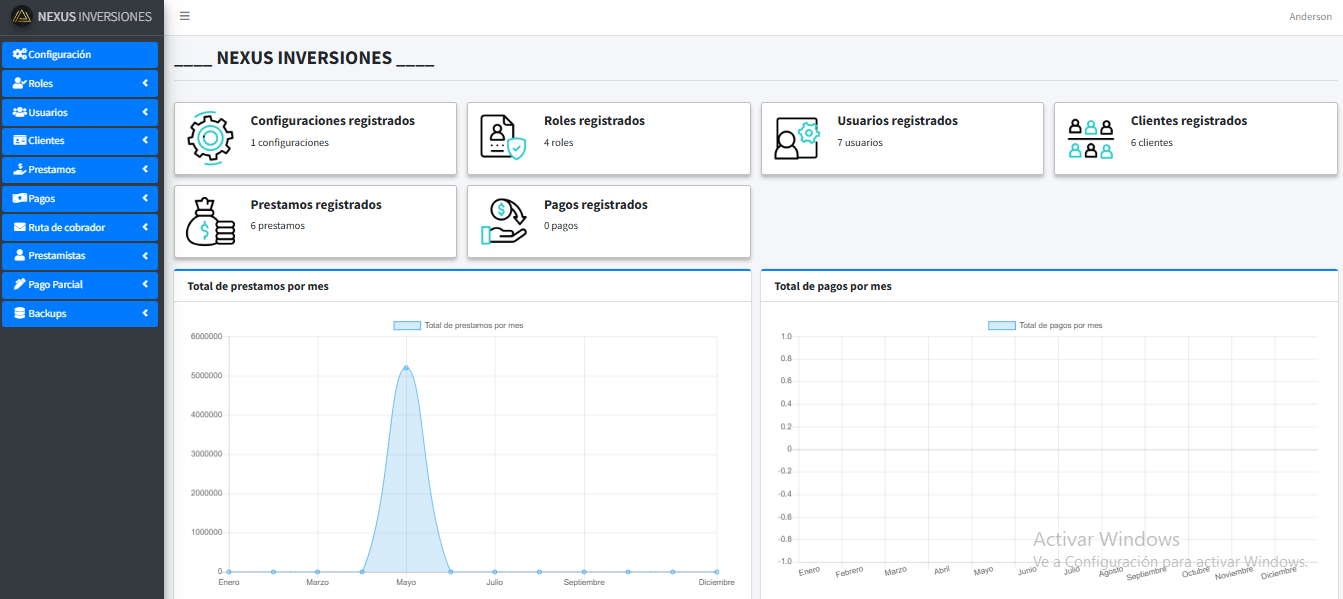Viewport: 1343px width, 599px height.
Task: Open the Anderson user link
Action: tap(1310, 16)
